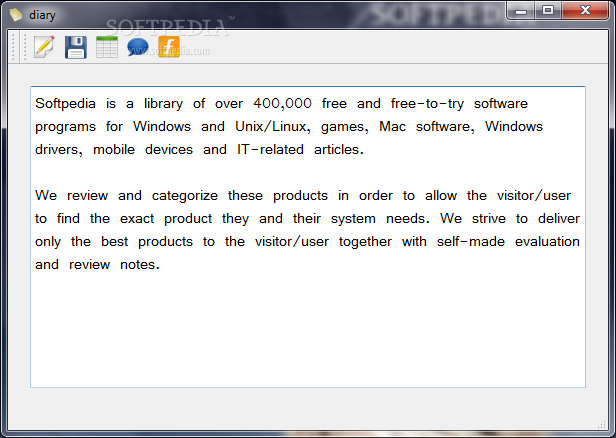The width and height of the screenshot is (616, 438).
Task: Click the diary app icon in title bar
Action: 16,15
